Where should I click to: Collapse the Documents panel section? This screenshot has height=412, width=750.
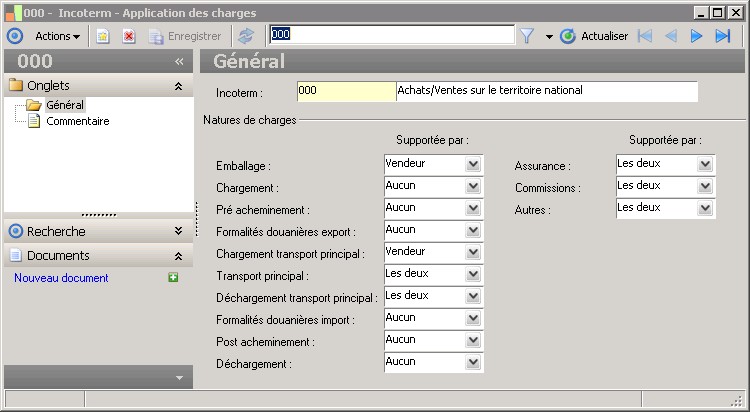(178, 256)
